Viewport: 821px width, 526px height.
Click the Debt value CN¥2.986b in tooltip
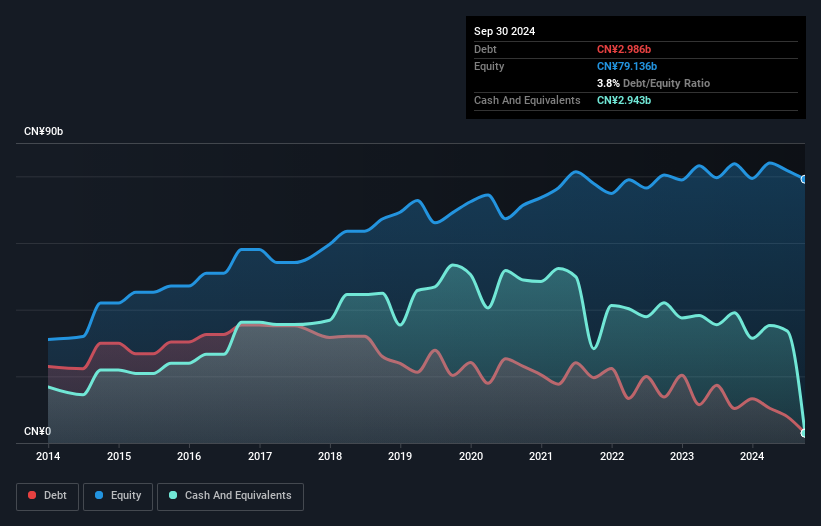(624, 49)
